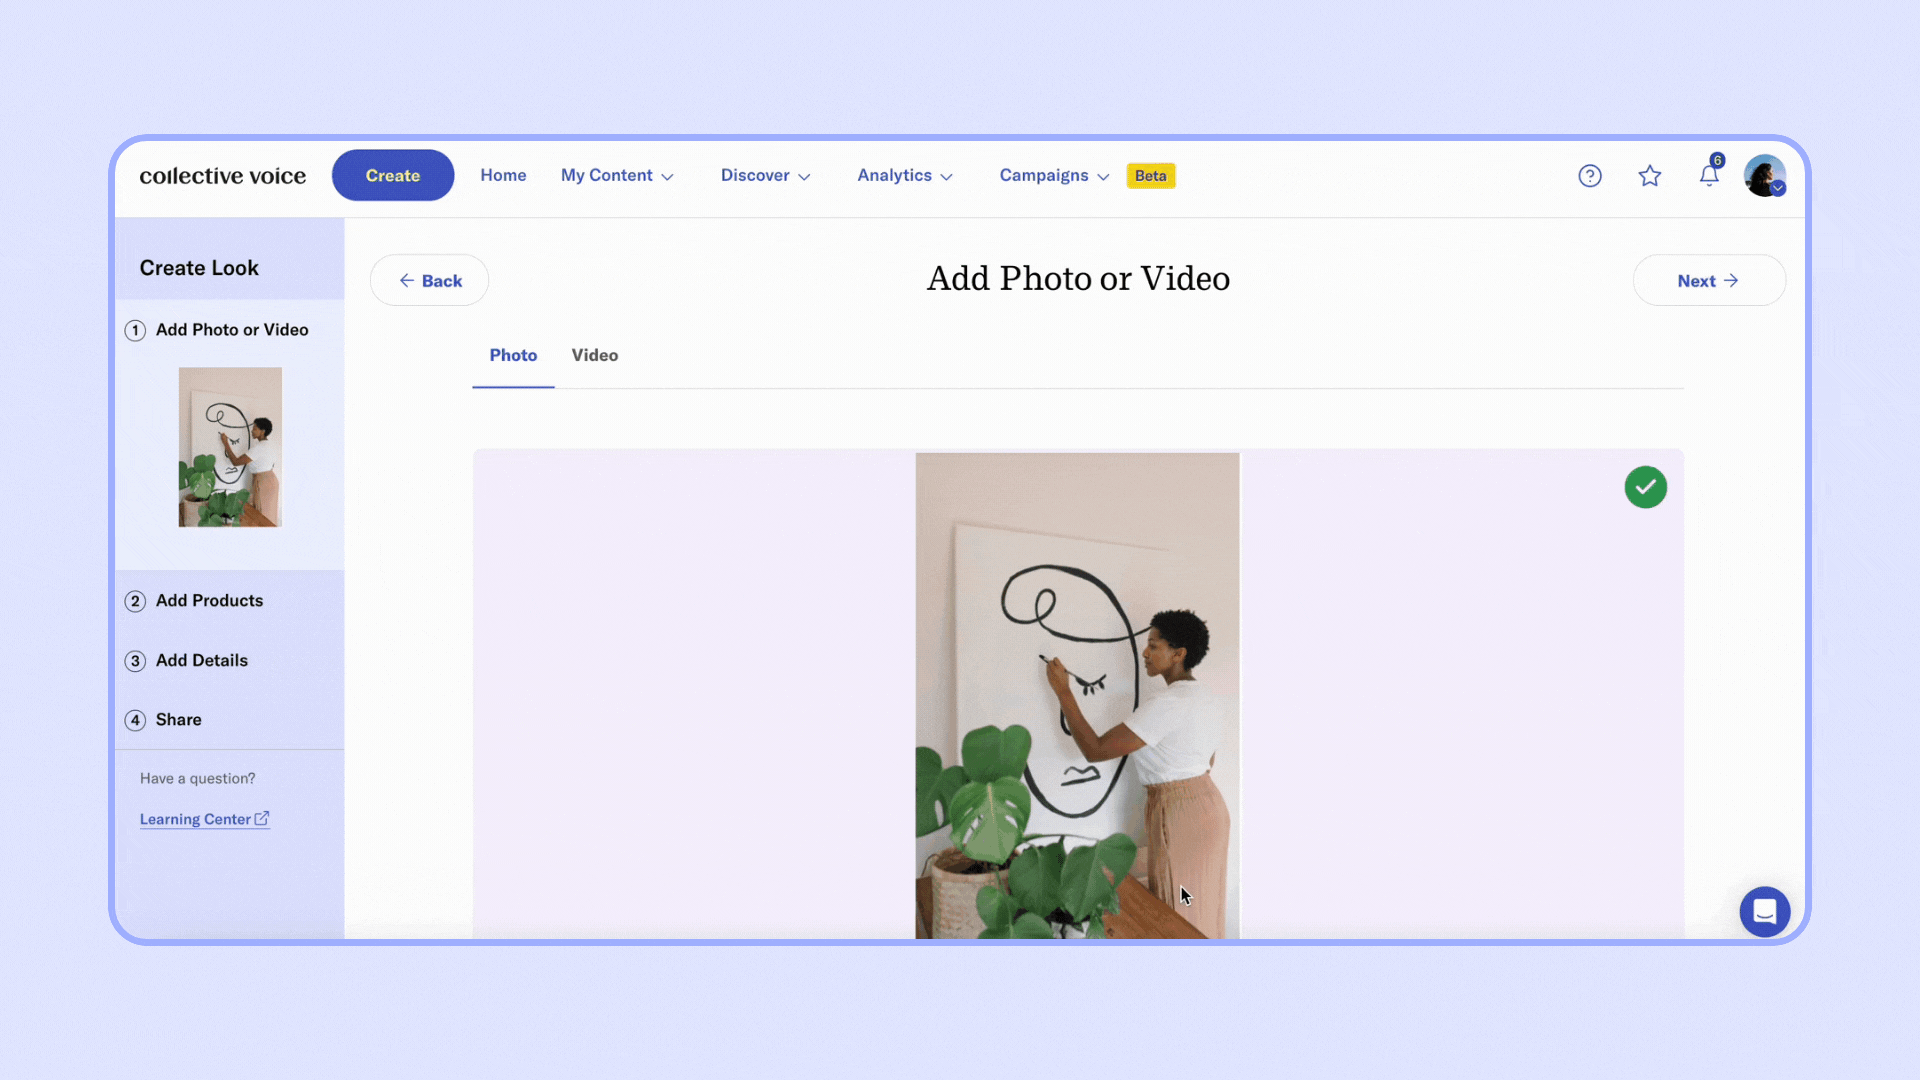
Task: Select step 4 Share
Action: click(x=163, y=720)
